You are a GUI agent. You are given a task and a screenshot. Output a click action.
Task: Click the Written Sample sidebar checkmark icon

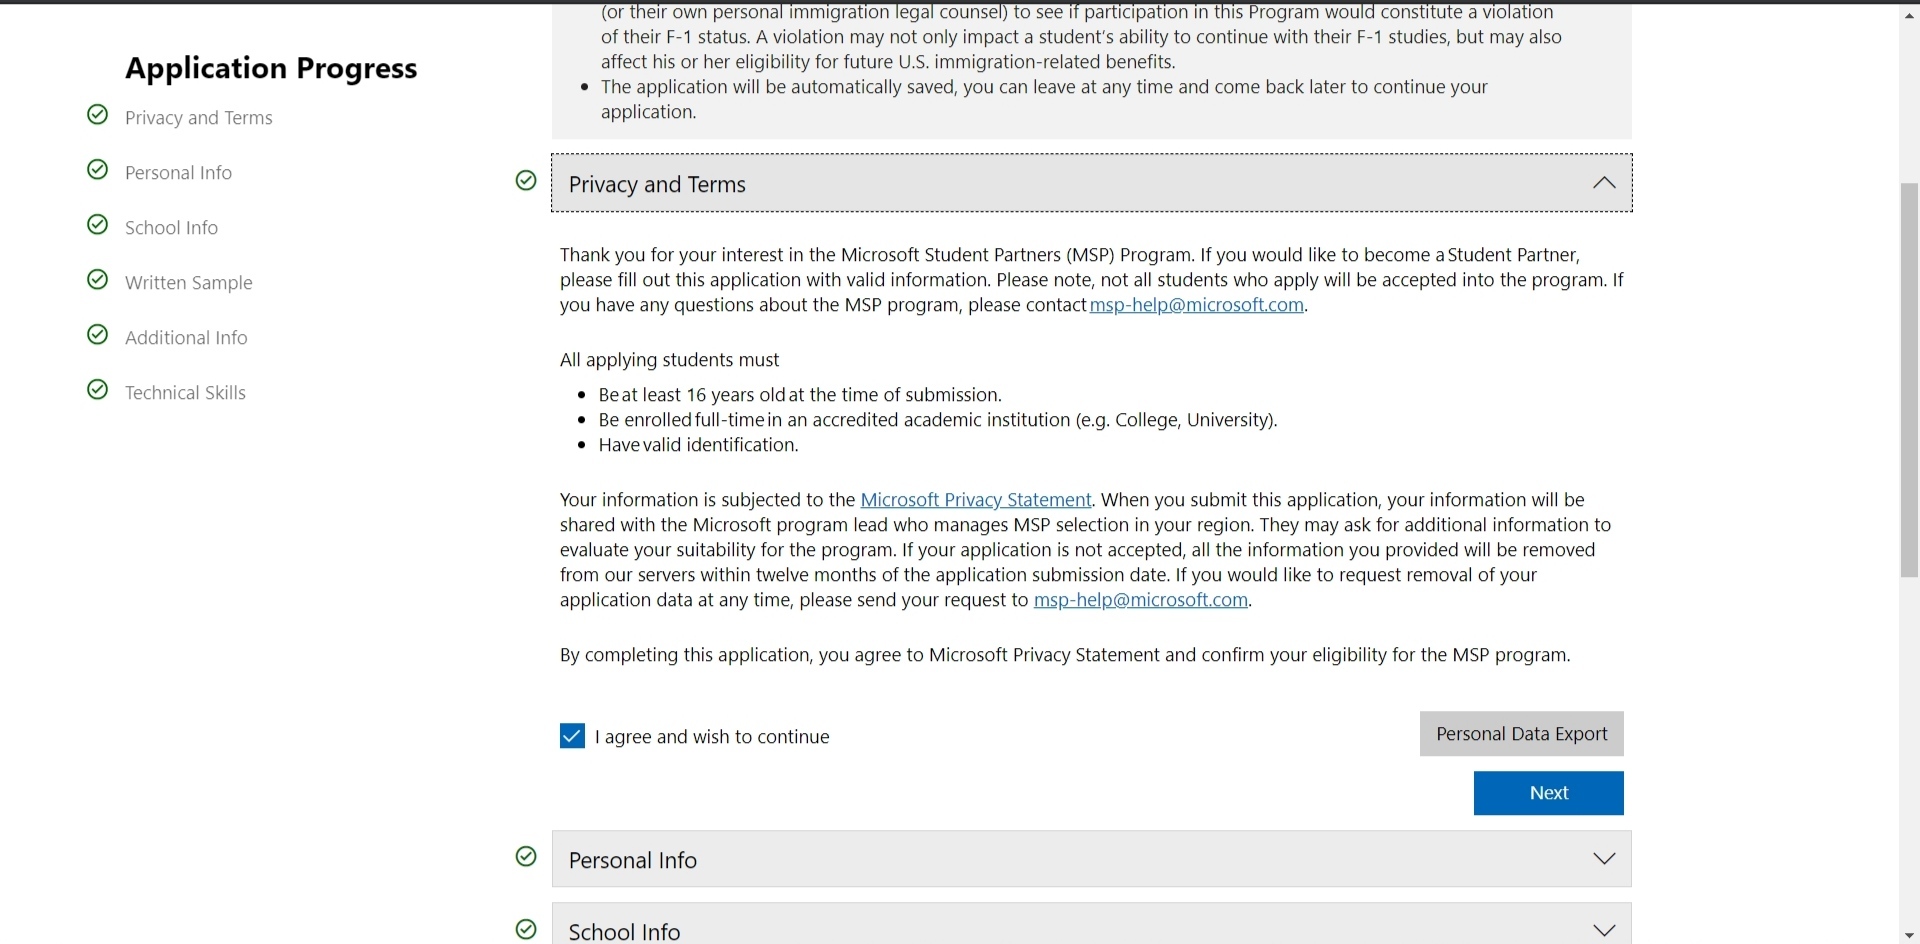97,280
